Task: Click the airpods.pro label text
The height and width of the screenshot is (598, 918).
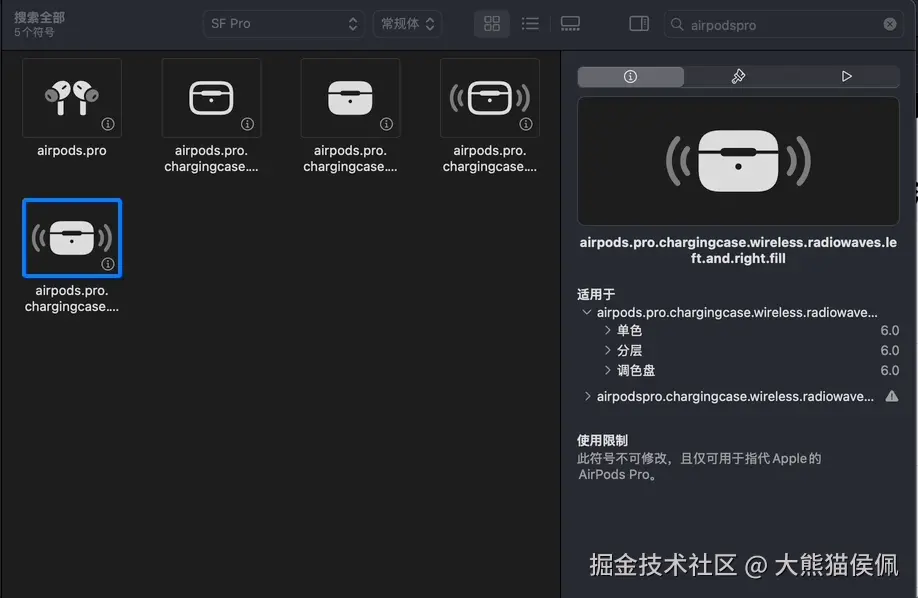Action: pos(72,151)
